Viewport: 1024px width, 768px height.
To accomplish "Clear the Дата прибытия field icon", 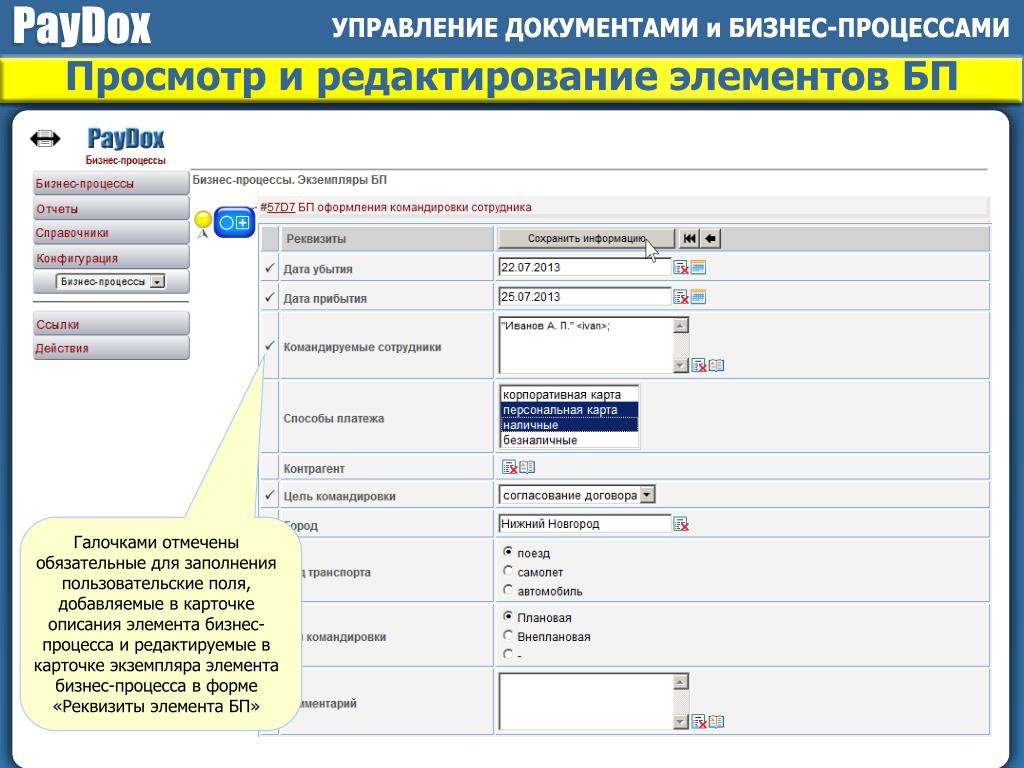I will click(x=680, y=297).
